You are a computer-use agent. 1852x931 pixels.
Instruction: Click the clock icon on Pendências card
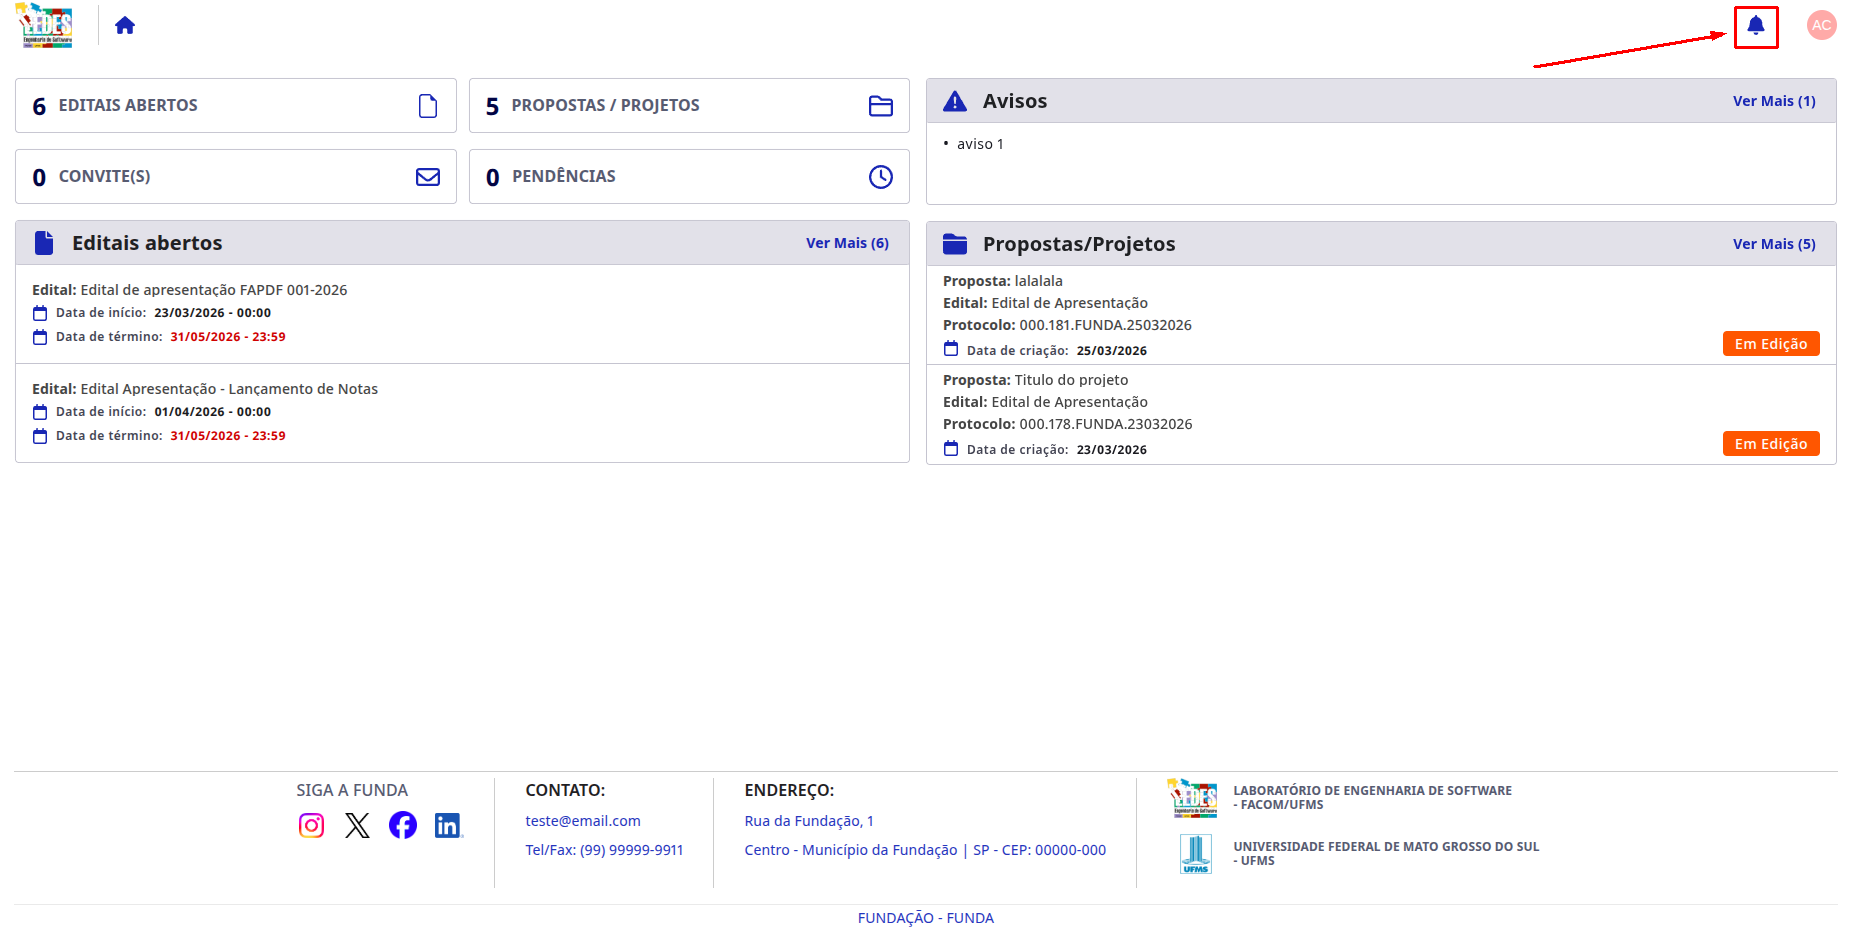tap(881, 177)
